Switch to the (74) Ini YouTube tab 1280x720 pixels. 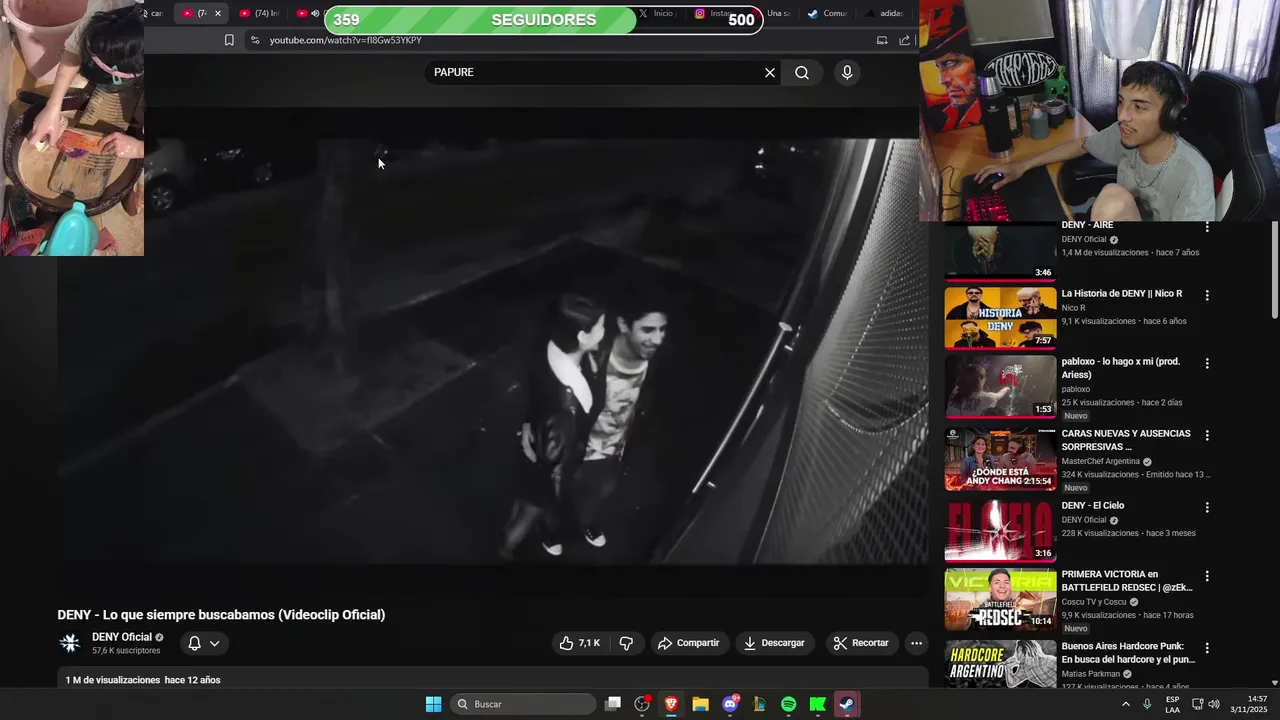(259, 13)
